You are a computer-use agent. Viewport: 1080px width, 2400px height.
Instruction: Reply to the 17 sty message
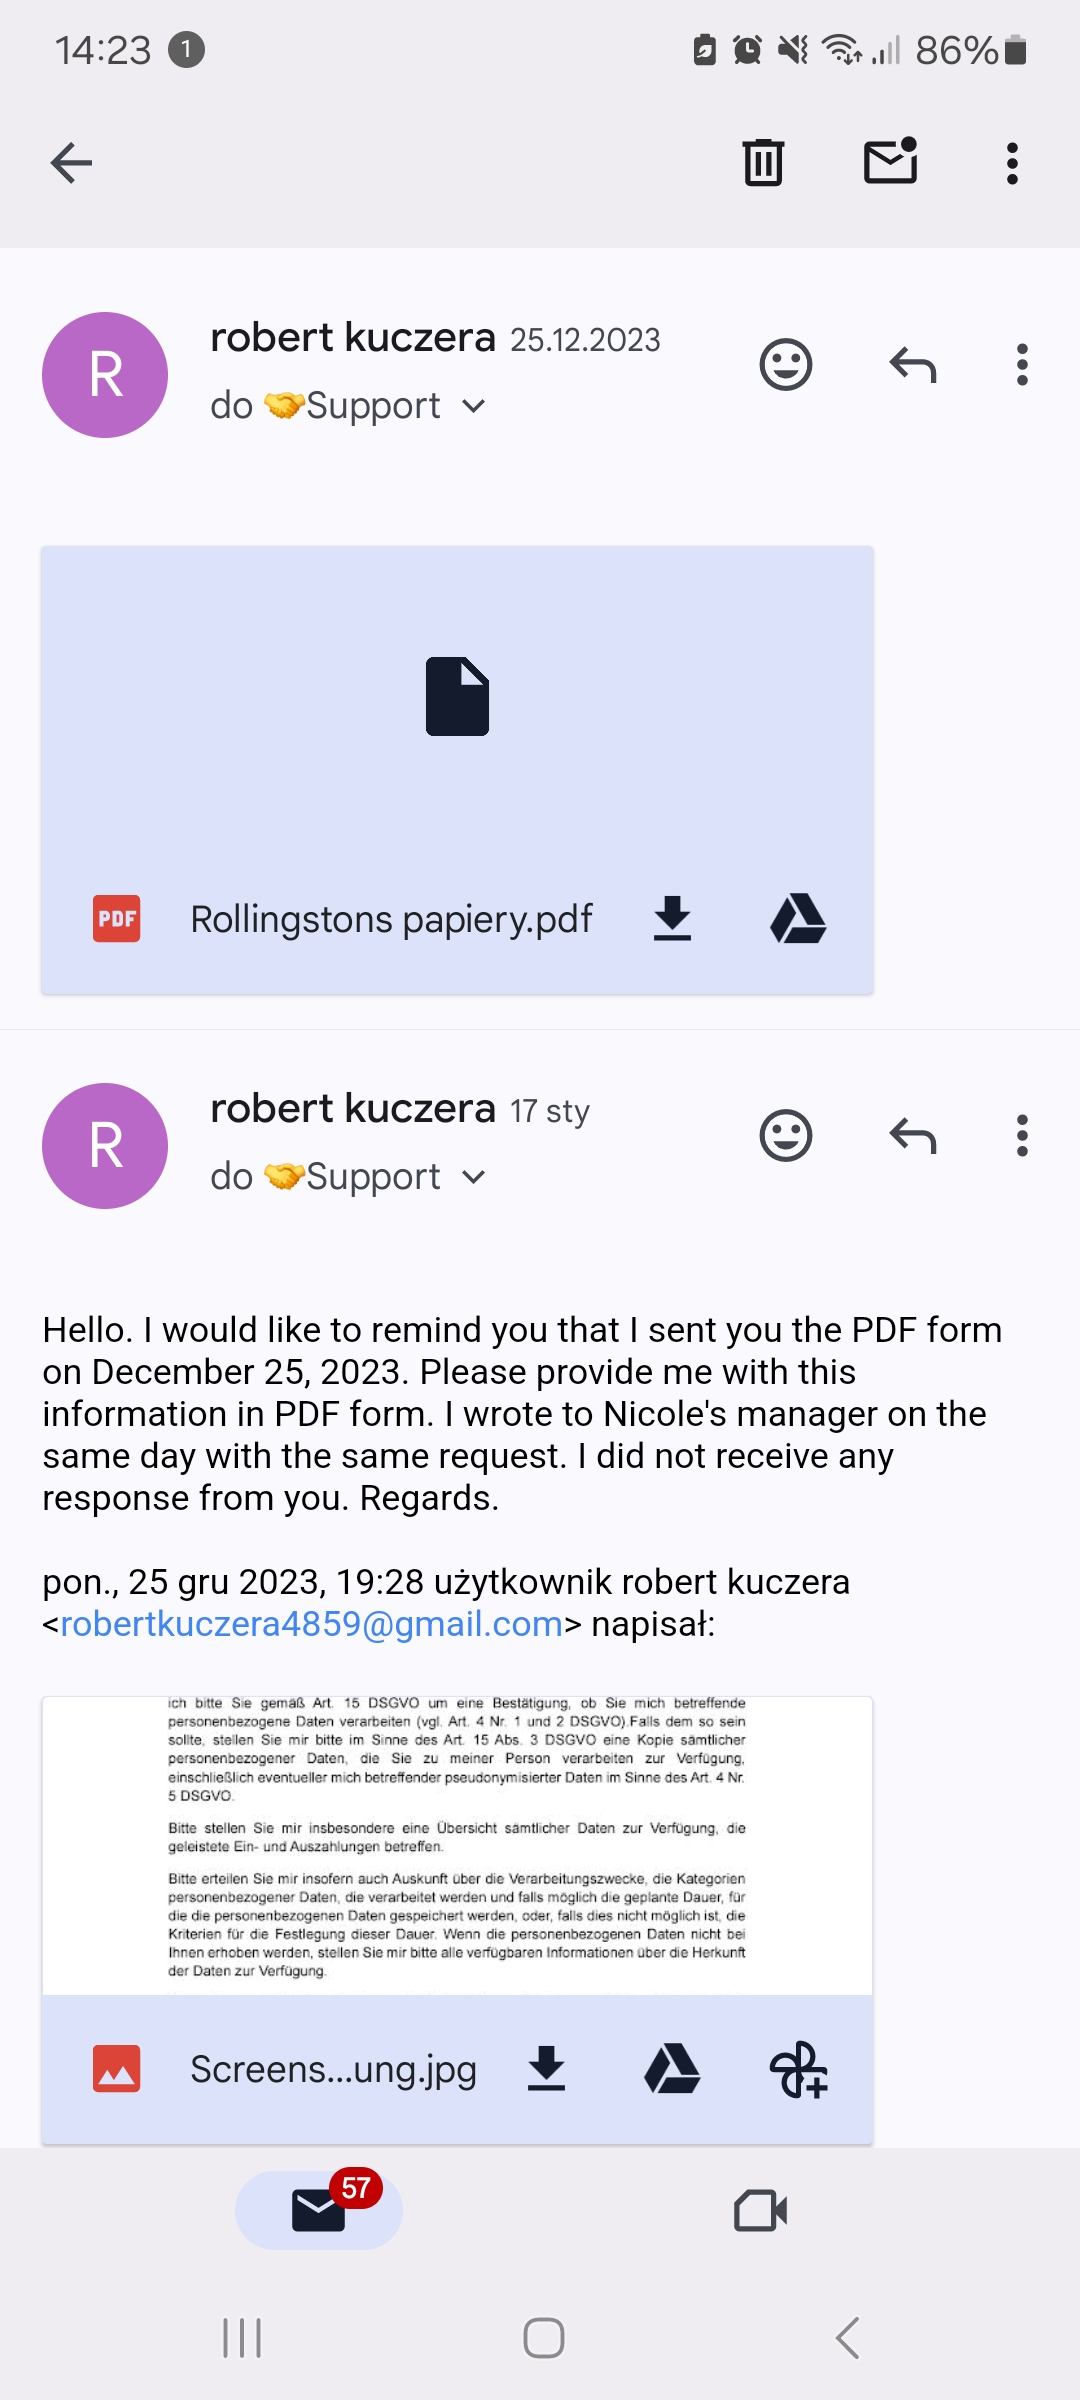[x=912, y=1136]
